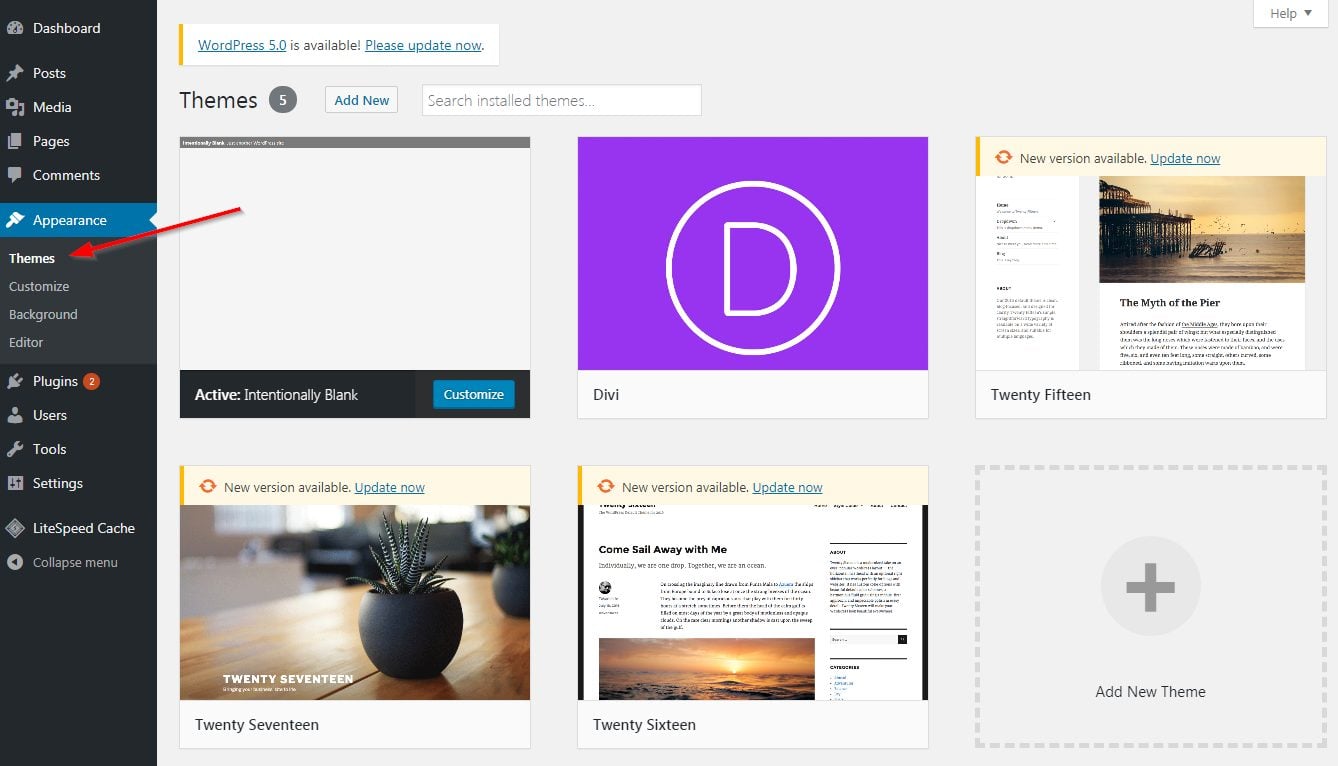
Task: Click the Twenty Seventeen theme name label
Action: coord(257,724)
